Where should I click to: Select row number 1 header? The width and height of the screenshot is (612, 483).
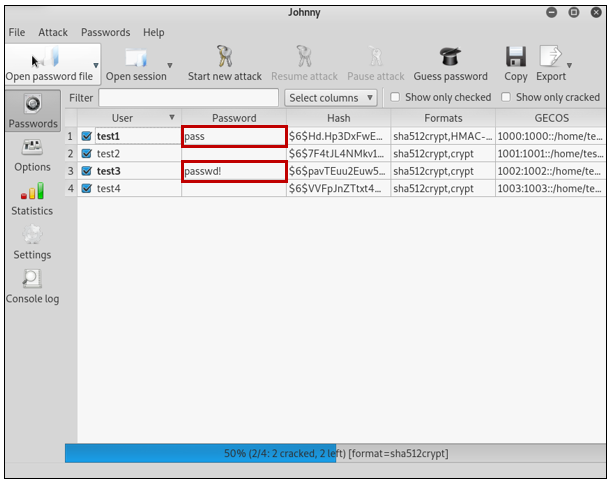71,136
